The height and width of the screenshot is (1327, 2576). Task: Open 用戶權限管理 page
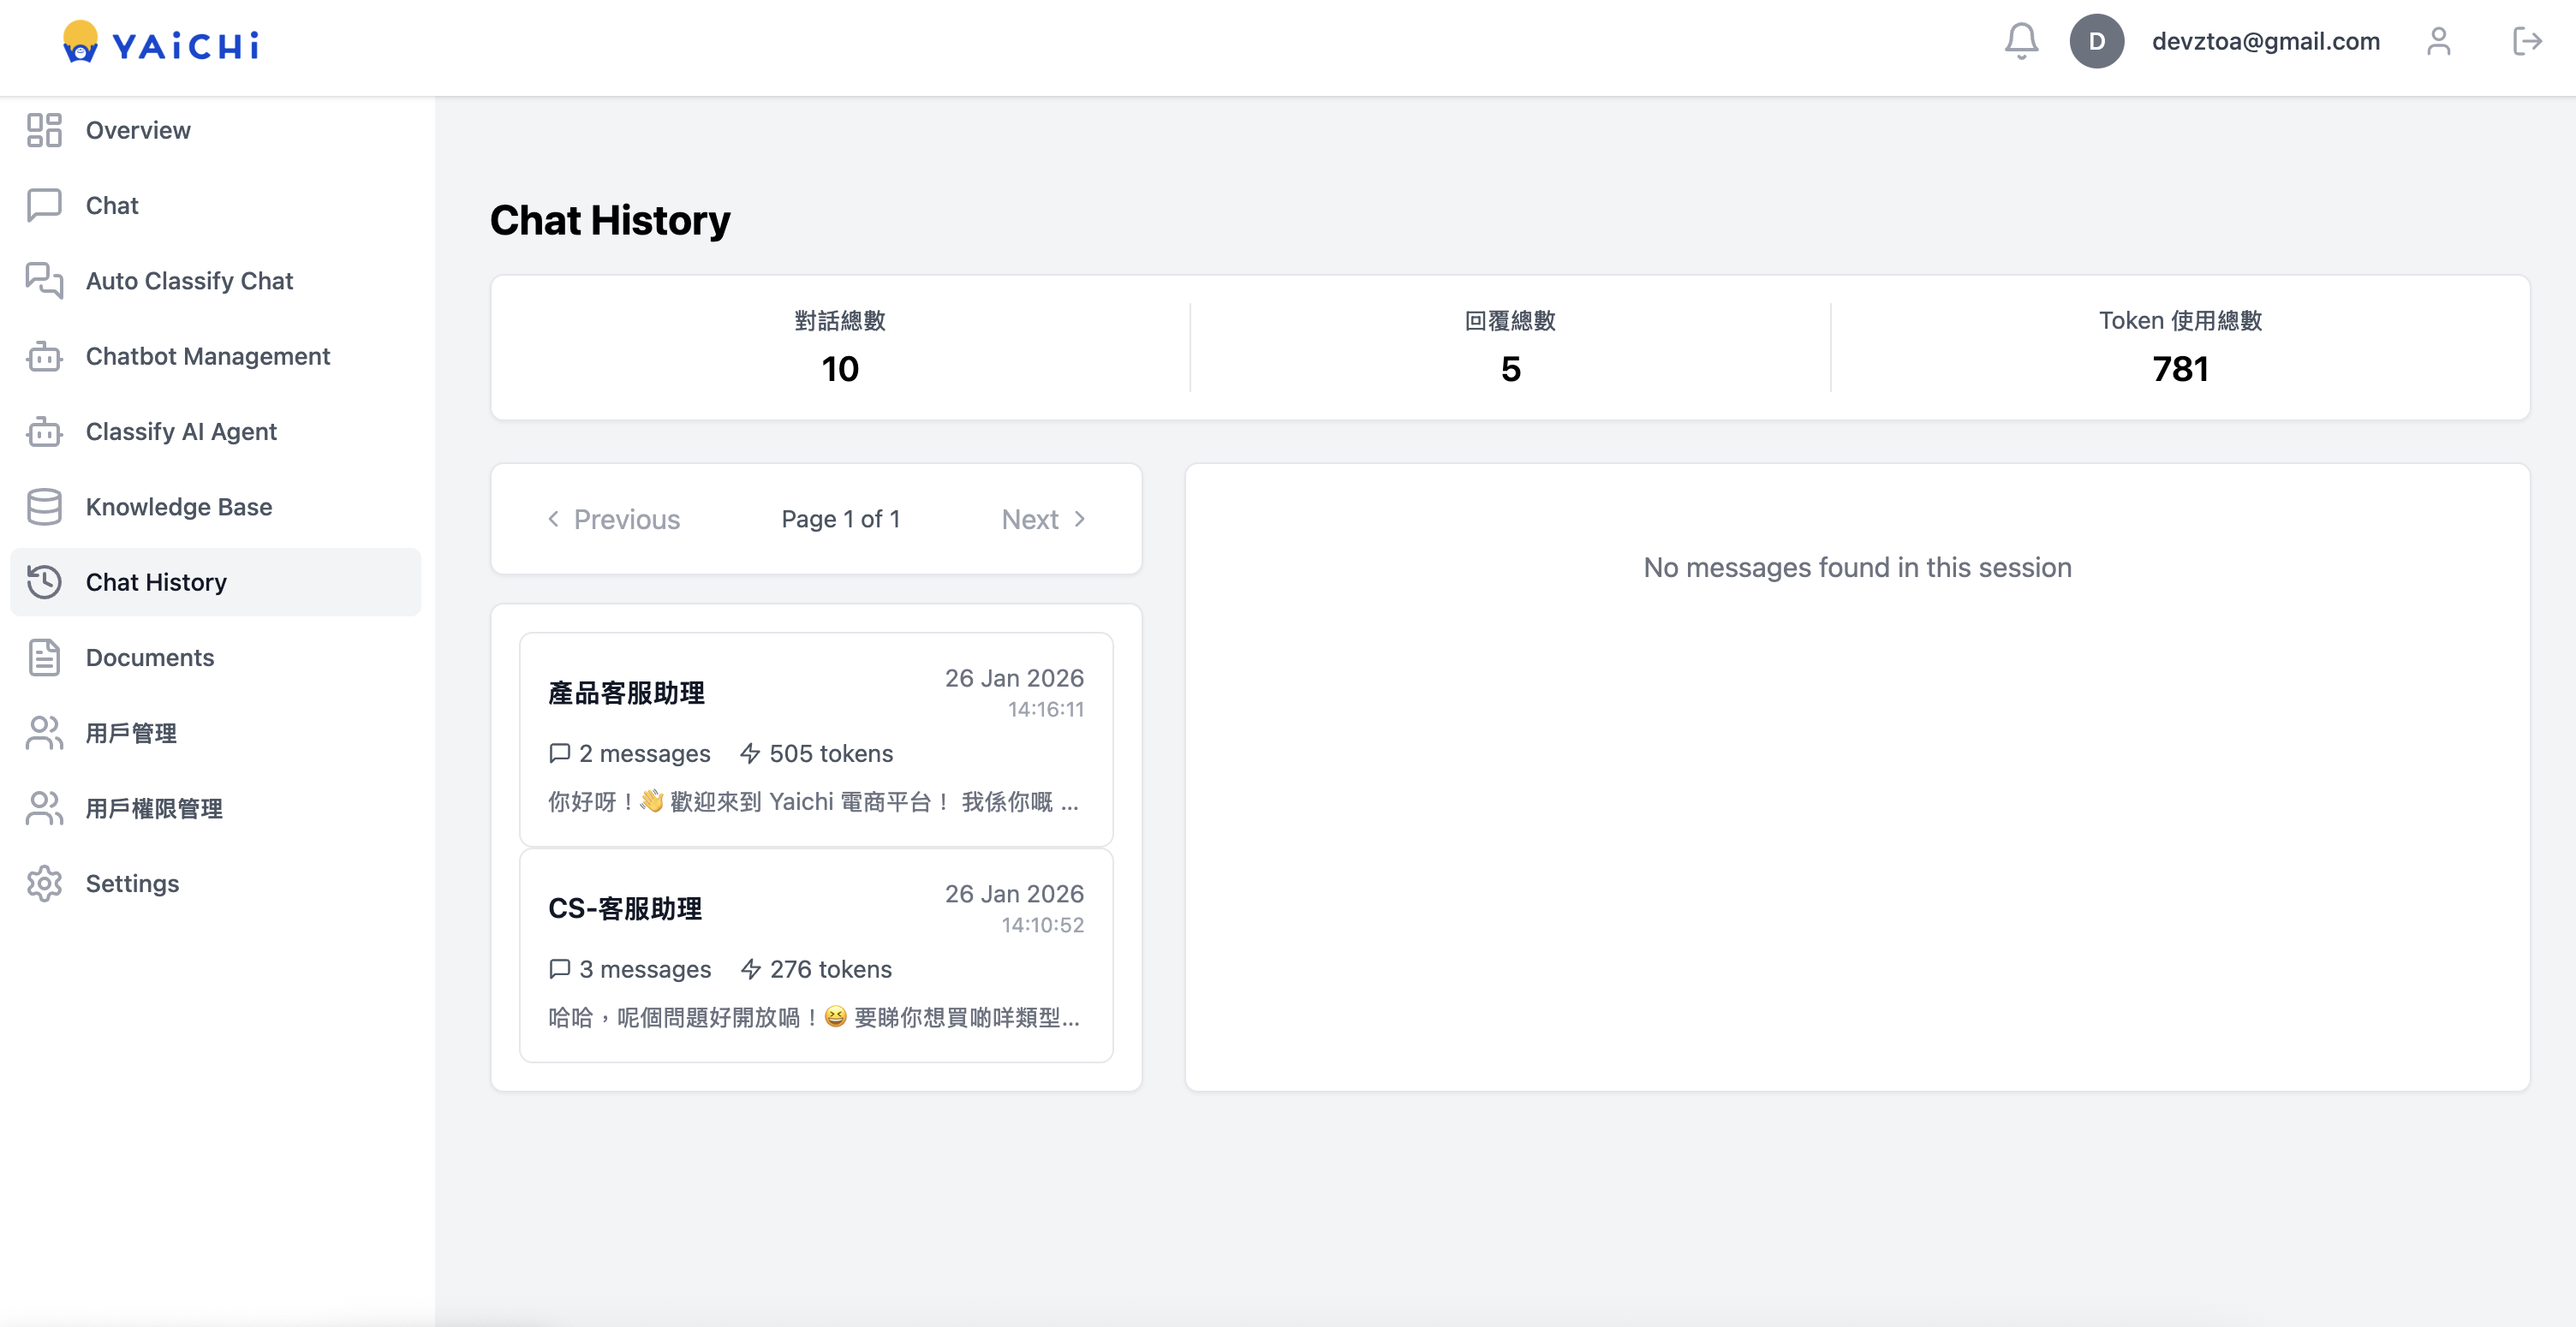[215, 808]
